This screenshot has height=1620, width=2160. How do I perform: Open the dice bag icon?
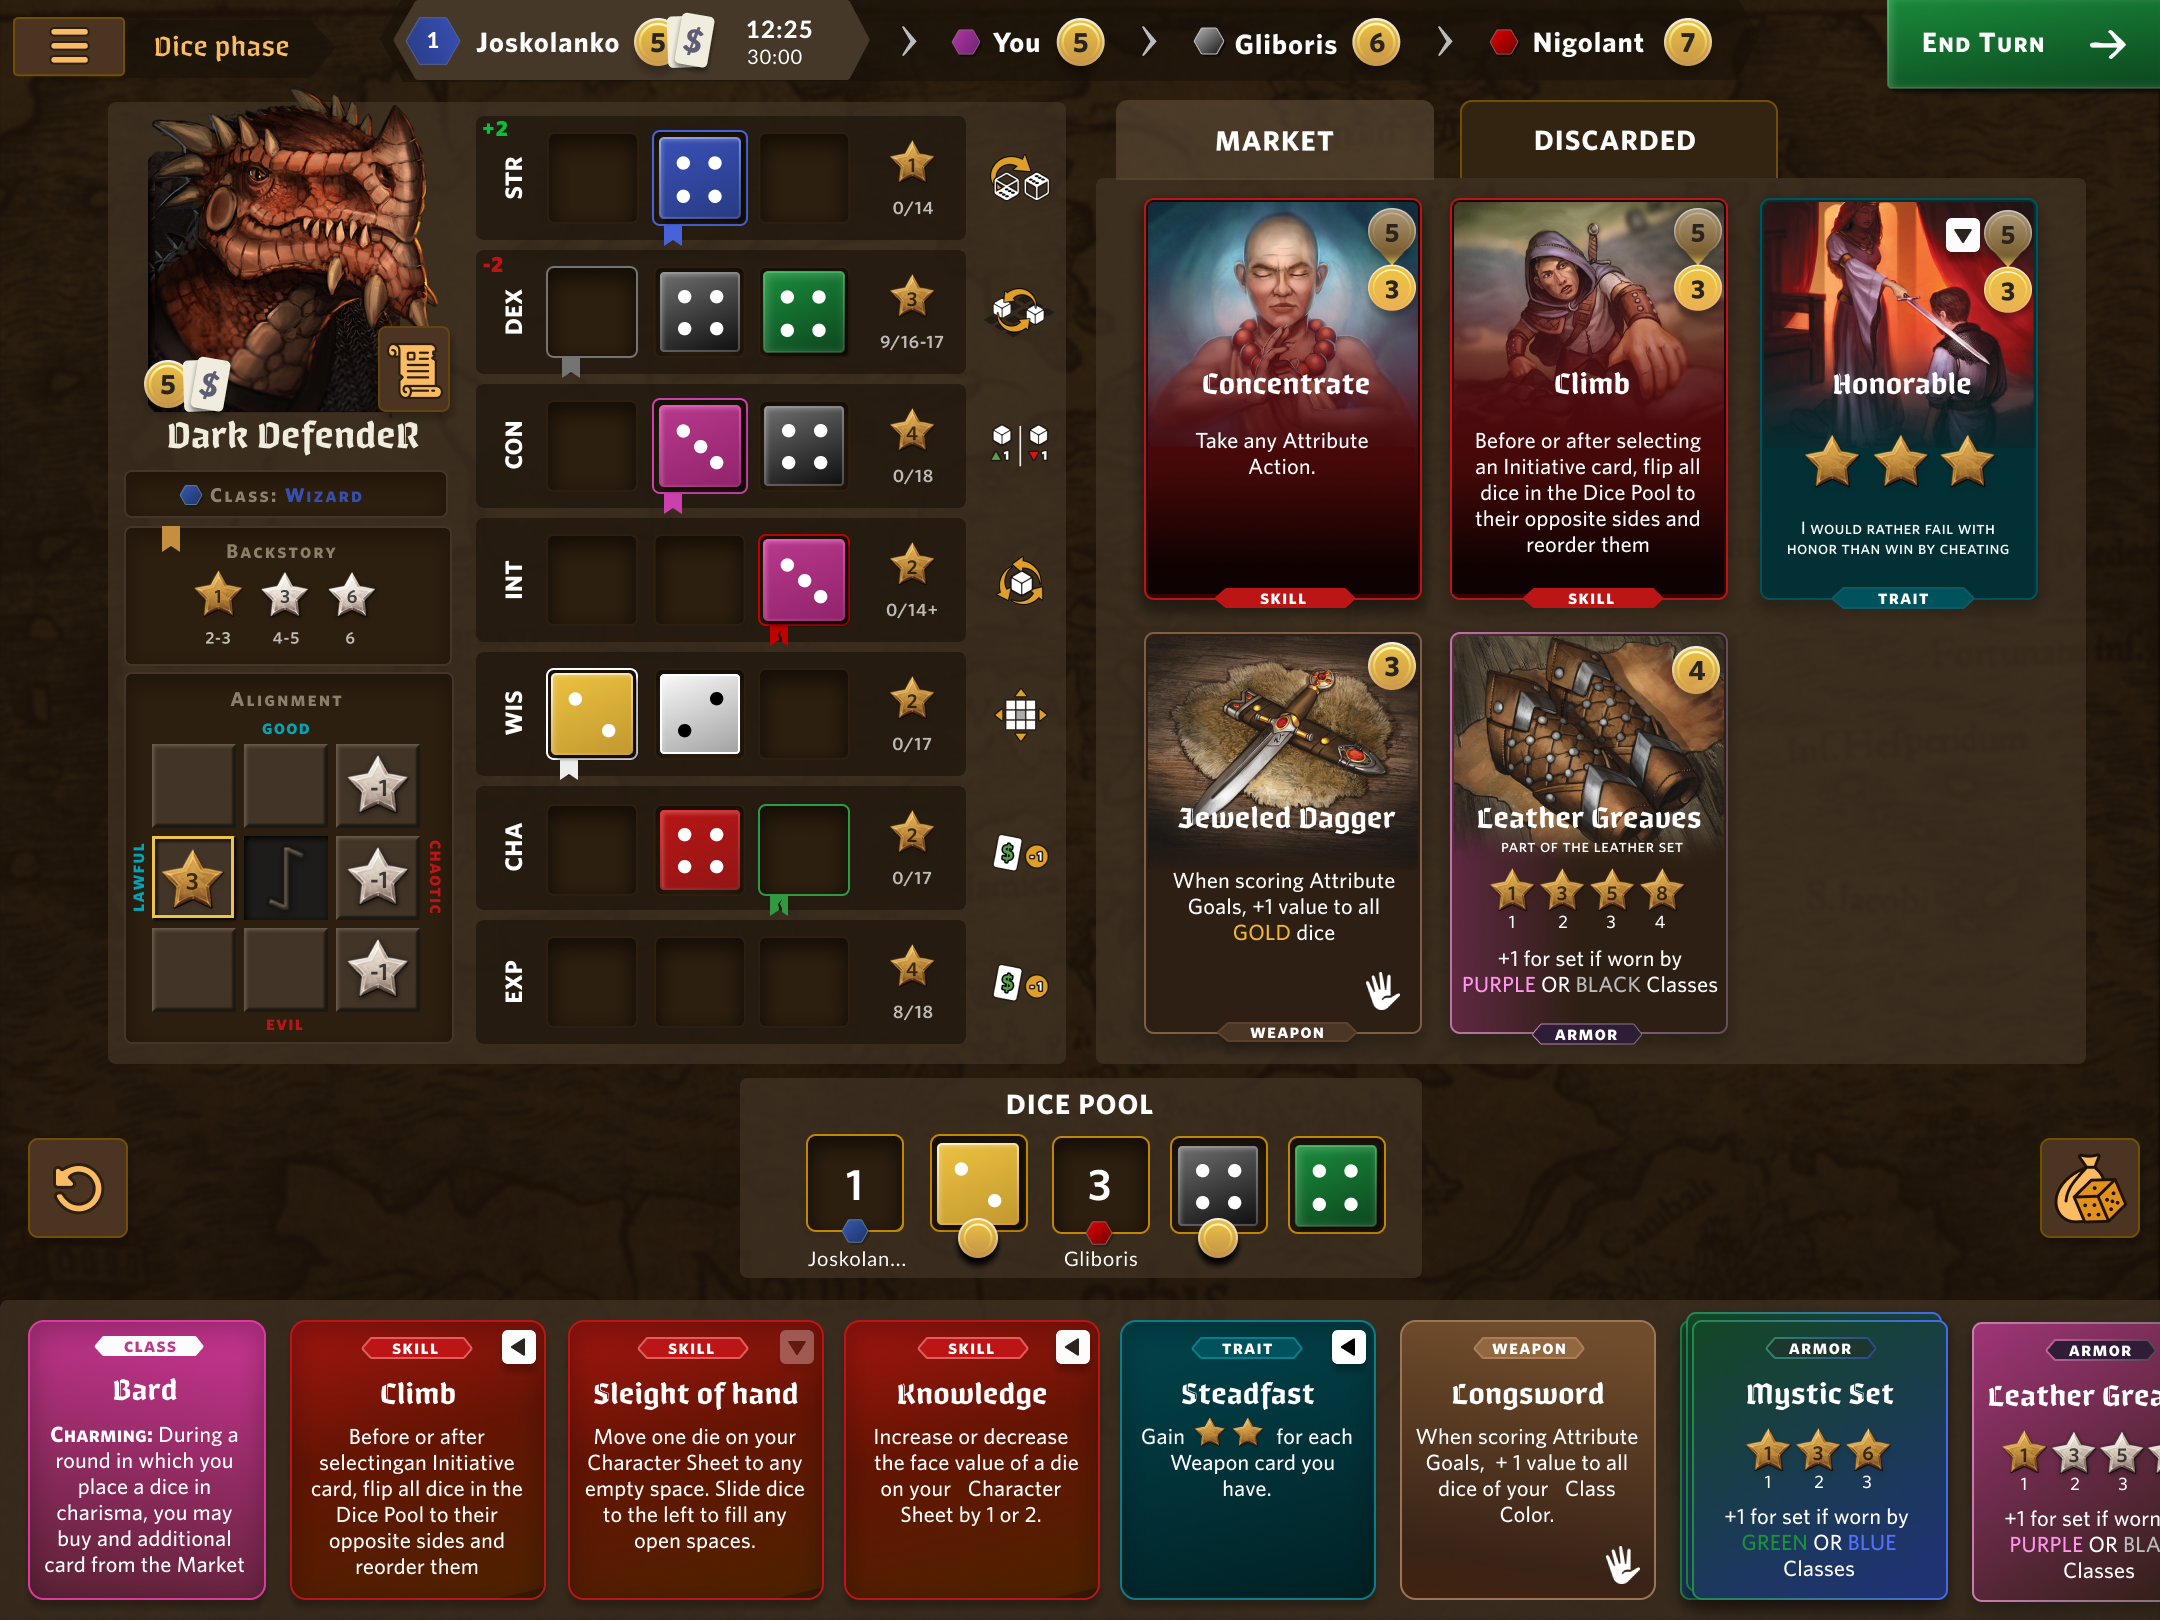point(2089,1188)
